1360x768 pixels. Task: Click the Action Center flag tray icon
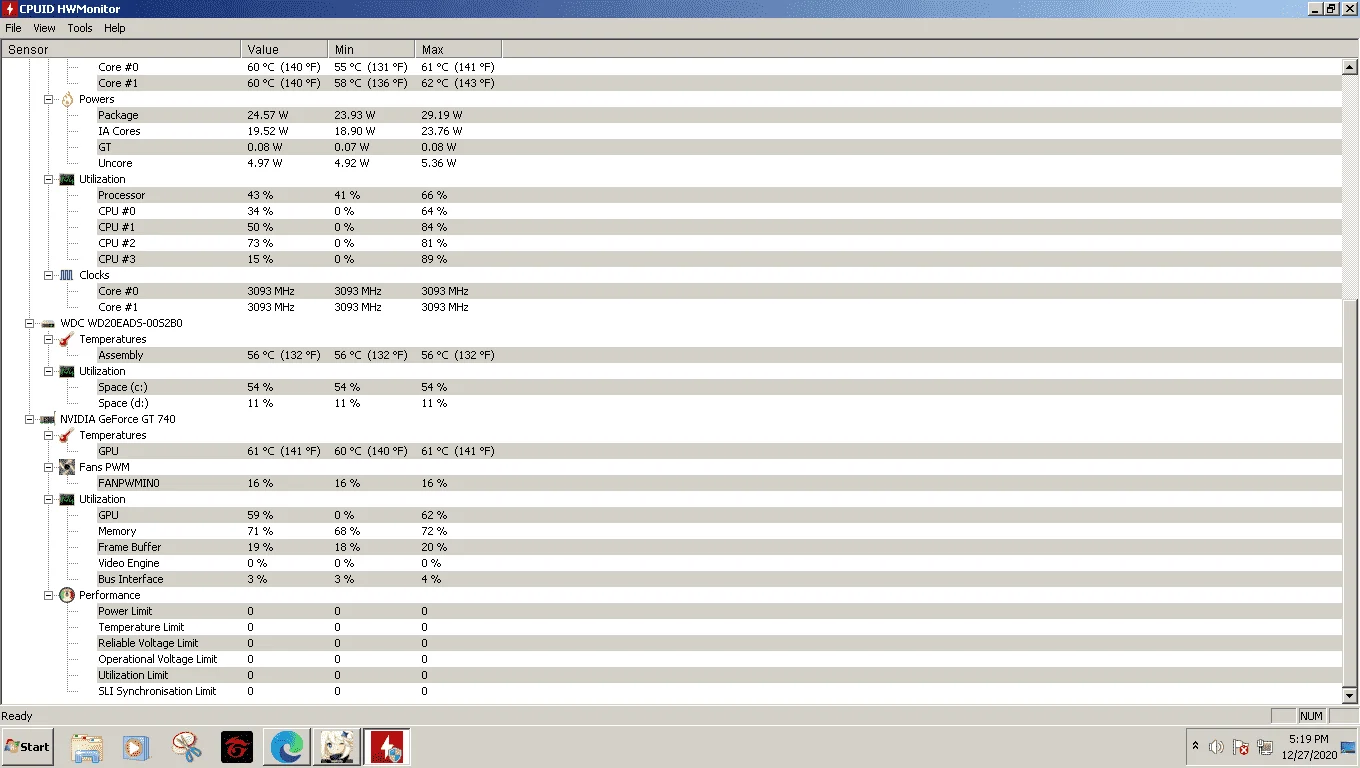[1241, 747]
